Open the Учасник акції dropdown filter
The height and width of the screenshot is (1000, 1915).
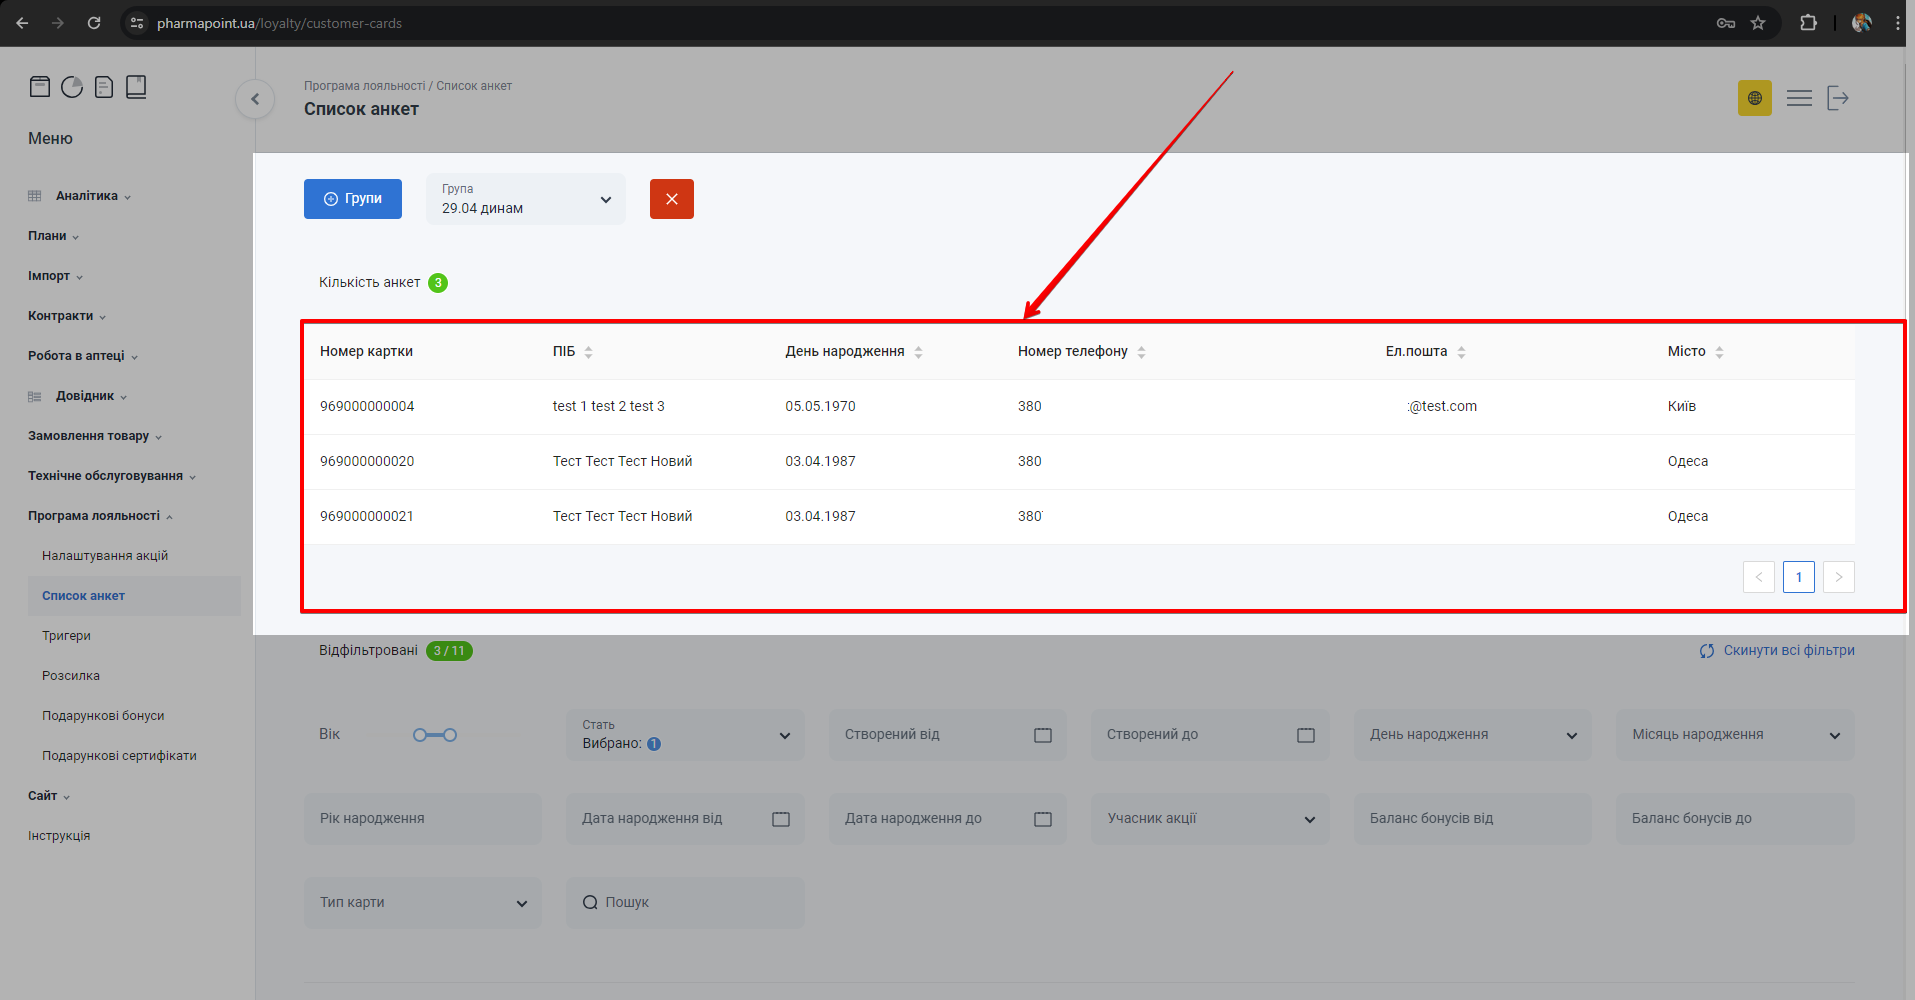tap(1210, 819)
